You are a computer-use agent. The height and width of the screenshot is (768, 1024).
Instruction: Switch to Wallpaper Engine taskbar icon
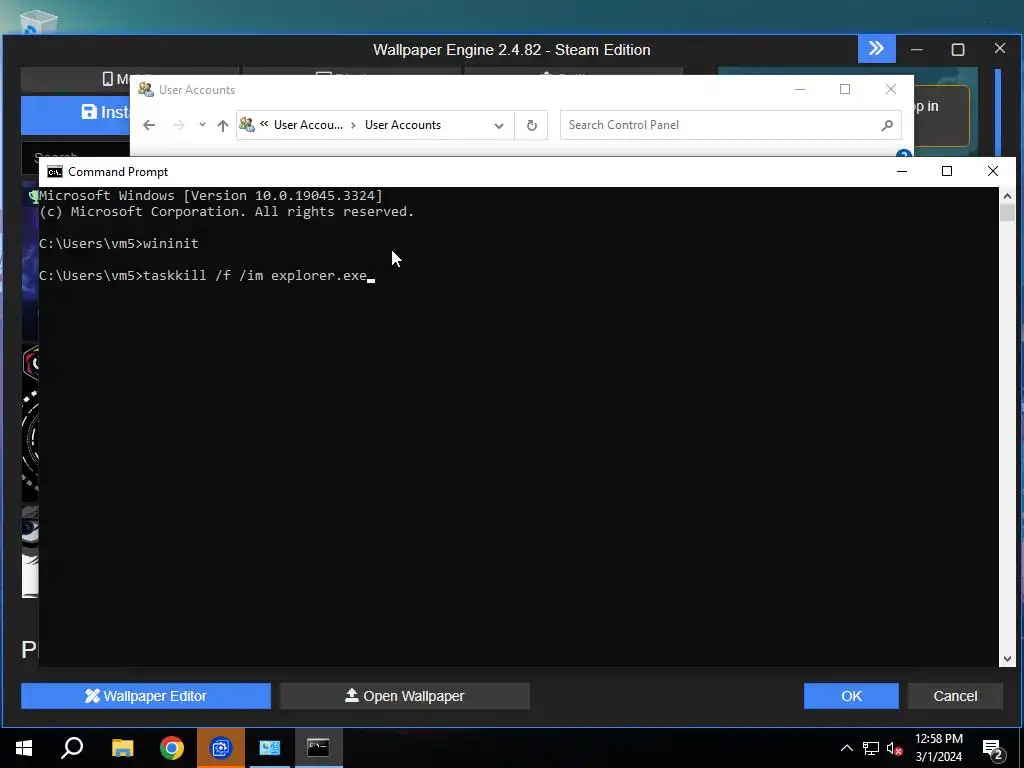tap(221, 748)
